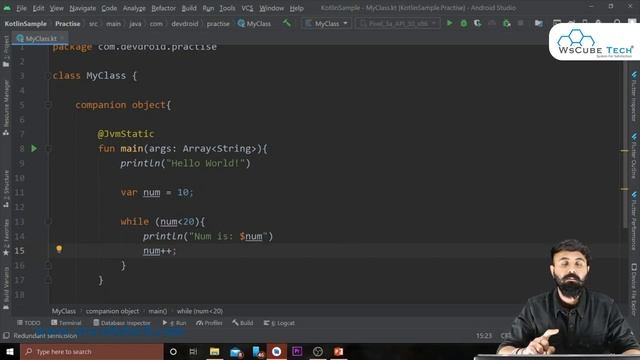The width and height of the screenshot is (640, 360).
Task: Open Task View in taskbar
Action: pos(193,351)
